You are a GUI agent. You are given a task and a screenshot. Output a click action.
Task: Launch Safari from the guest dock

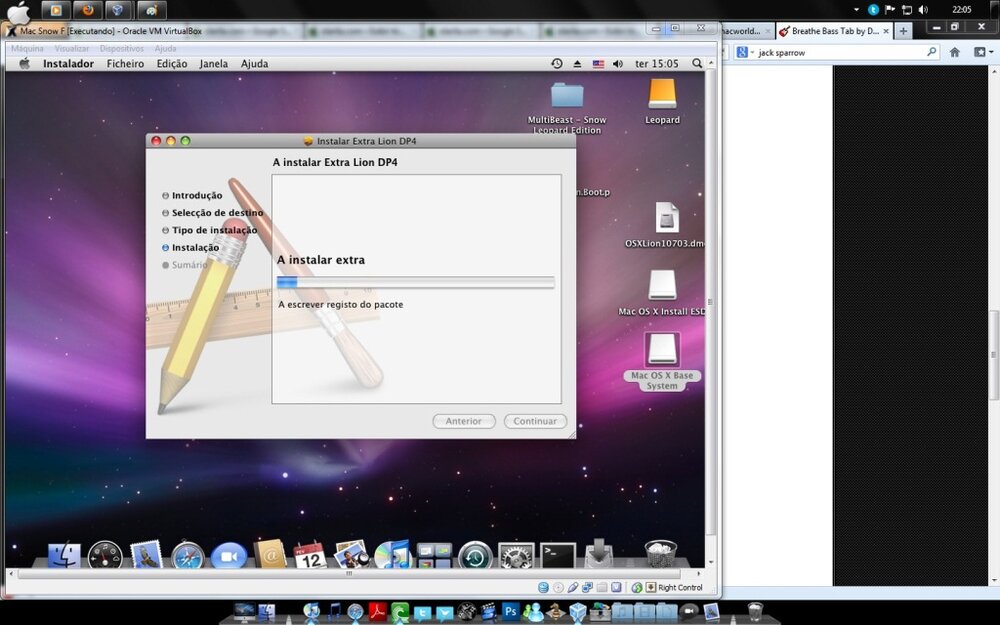coord(187,556)
